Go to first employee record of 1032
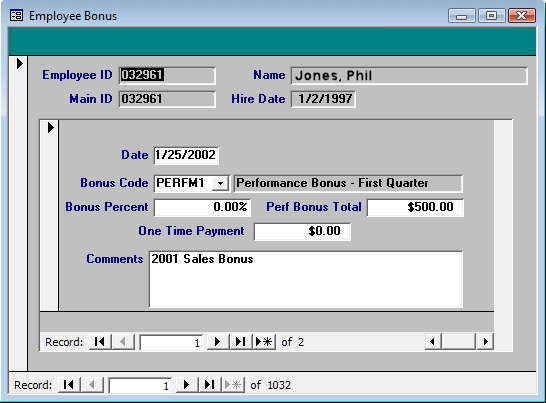This screenshot has height=403, width=546. point(69,385)
